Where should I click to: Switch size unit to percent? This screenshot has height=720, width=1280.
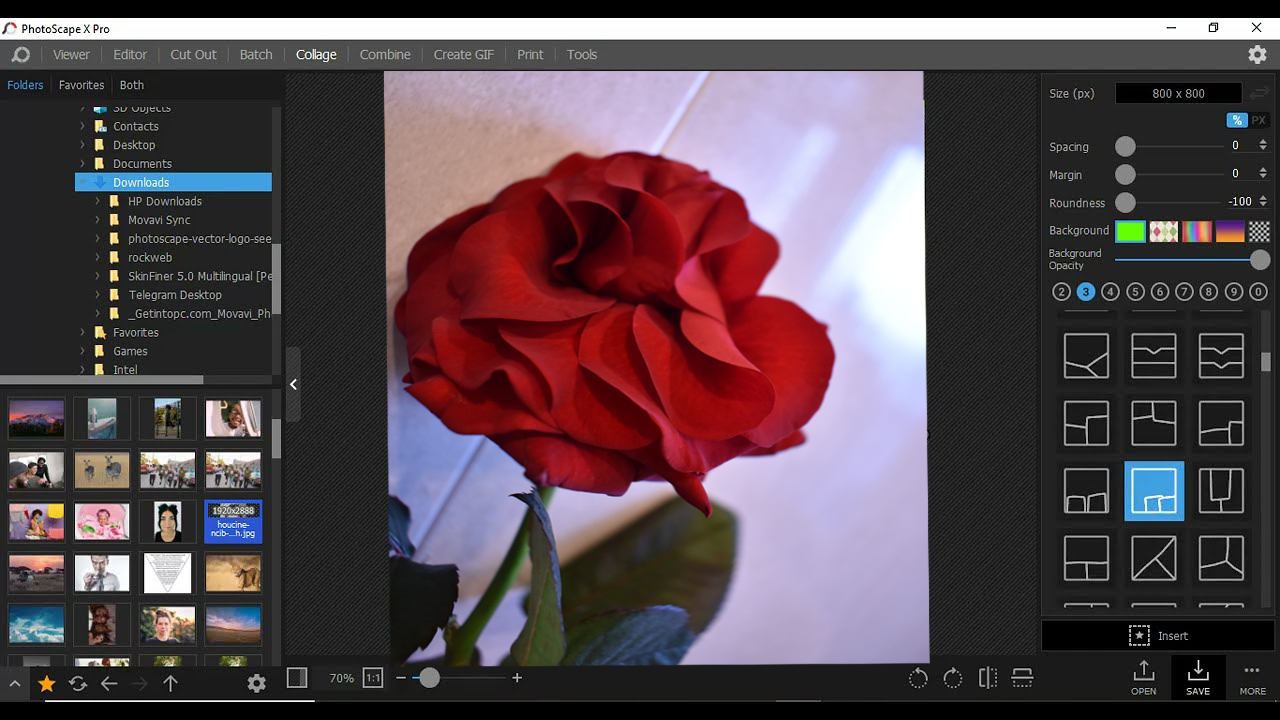(x=1237, y=120)
